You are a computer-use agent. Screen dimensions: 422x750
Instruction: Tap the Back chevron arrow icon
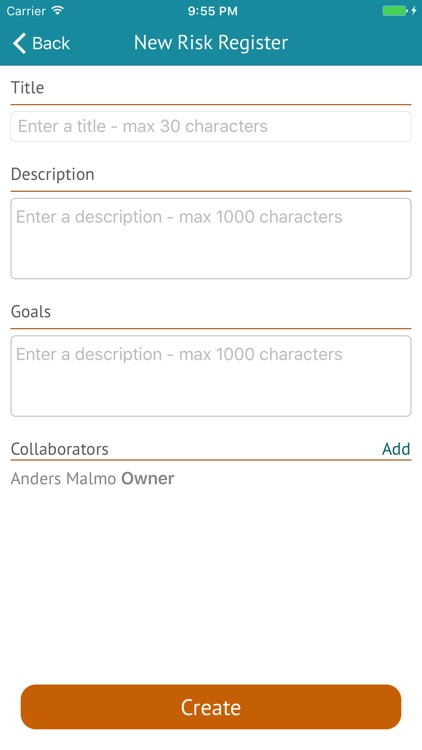[19, 43]
